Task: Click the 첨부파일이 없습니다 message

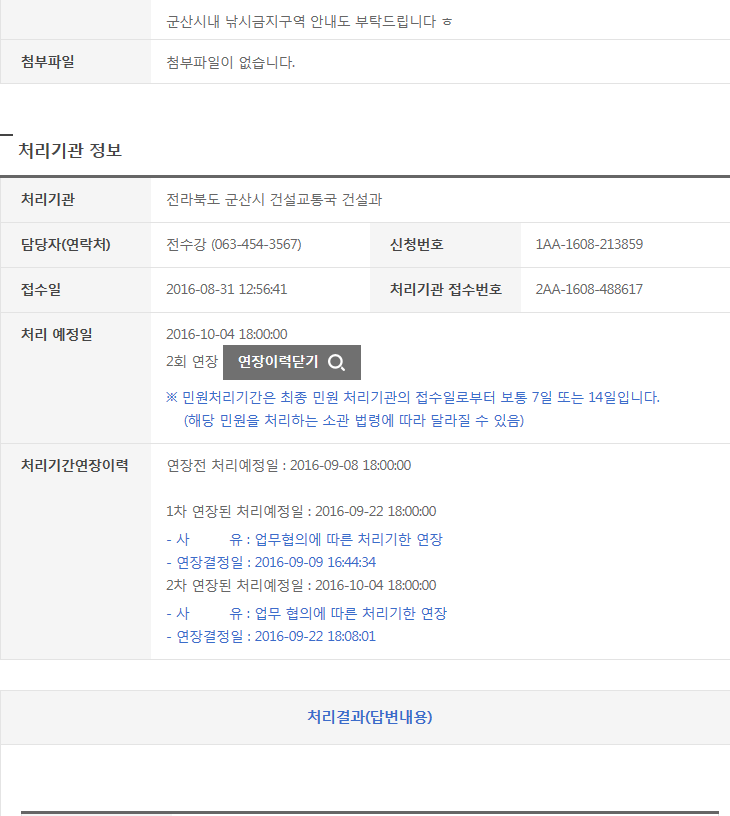Action: click(x=231, y=63)
